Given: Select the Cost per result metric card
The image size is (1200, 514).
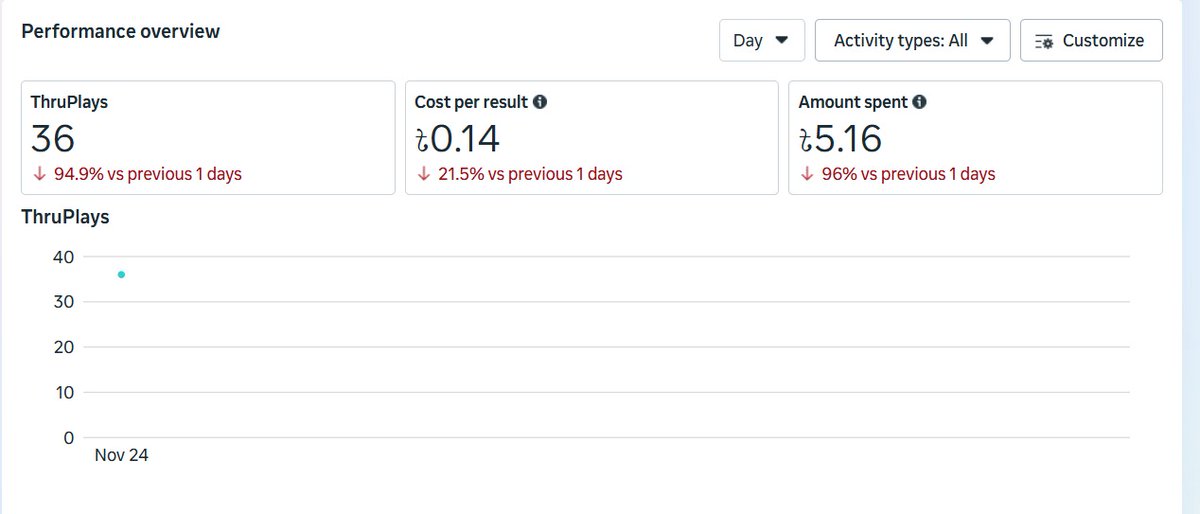Looking at the screenshot, I should pyautogui.click(x=591, y=138).
